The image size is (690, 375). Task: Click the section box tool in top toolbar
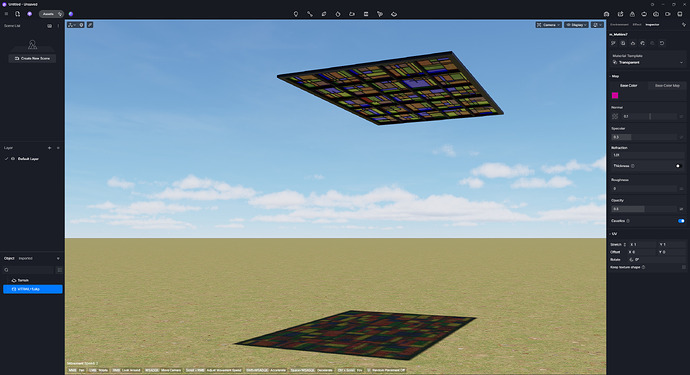coord(324,14)
